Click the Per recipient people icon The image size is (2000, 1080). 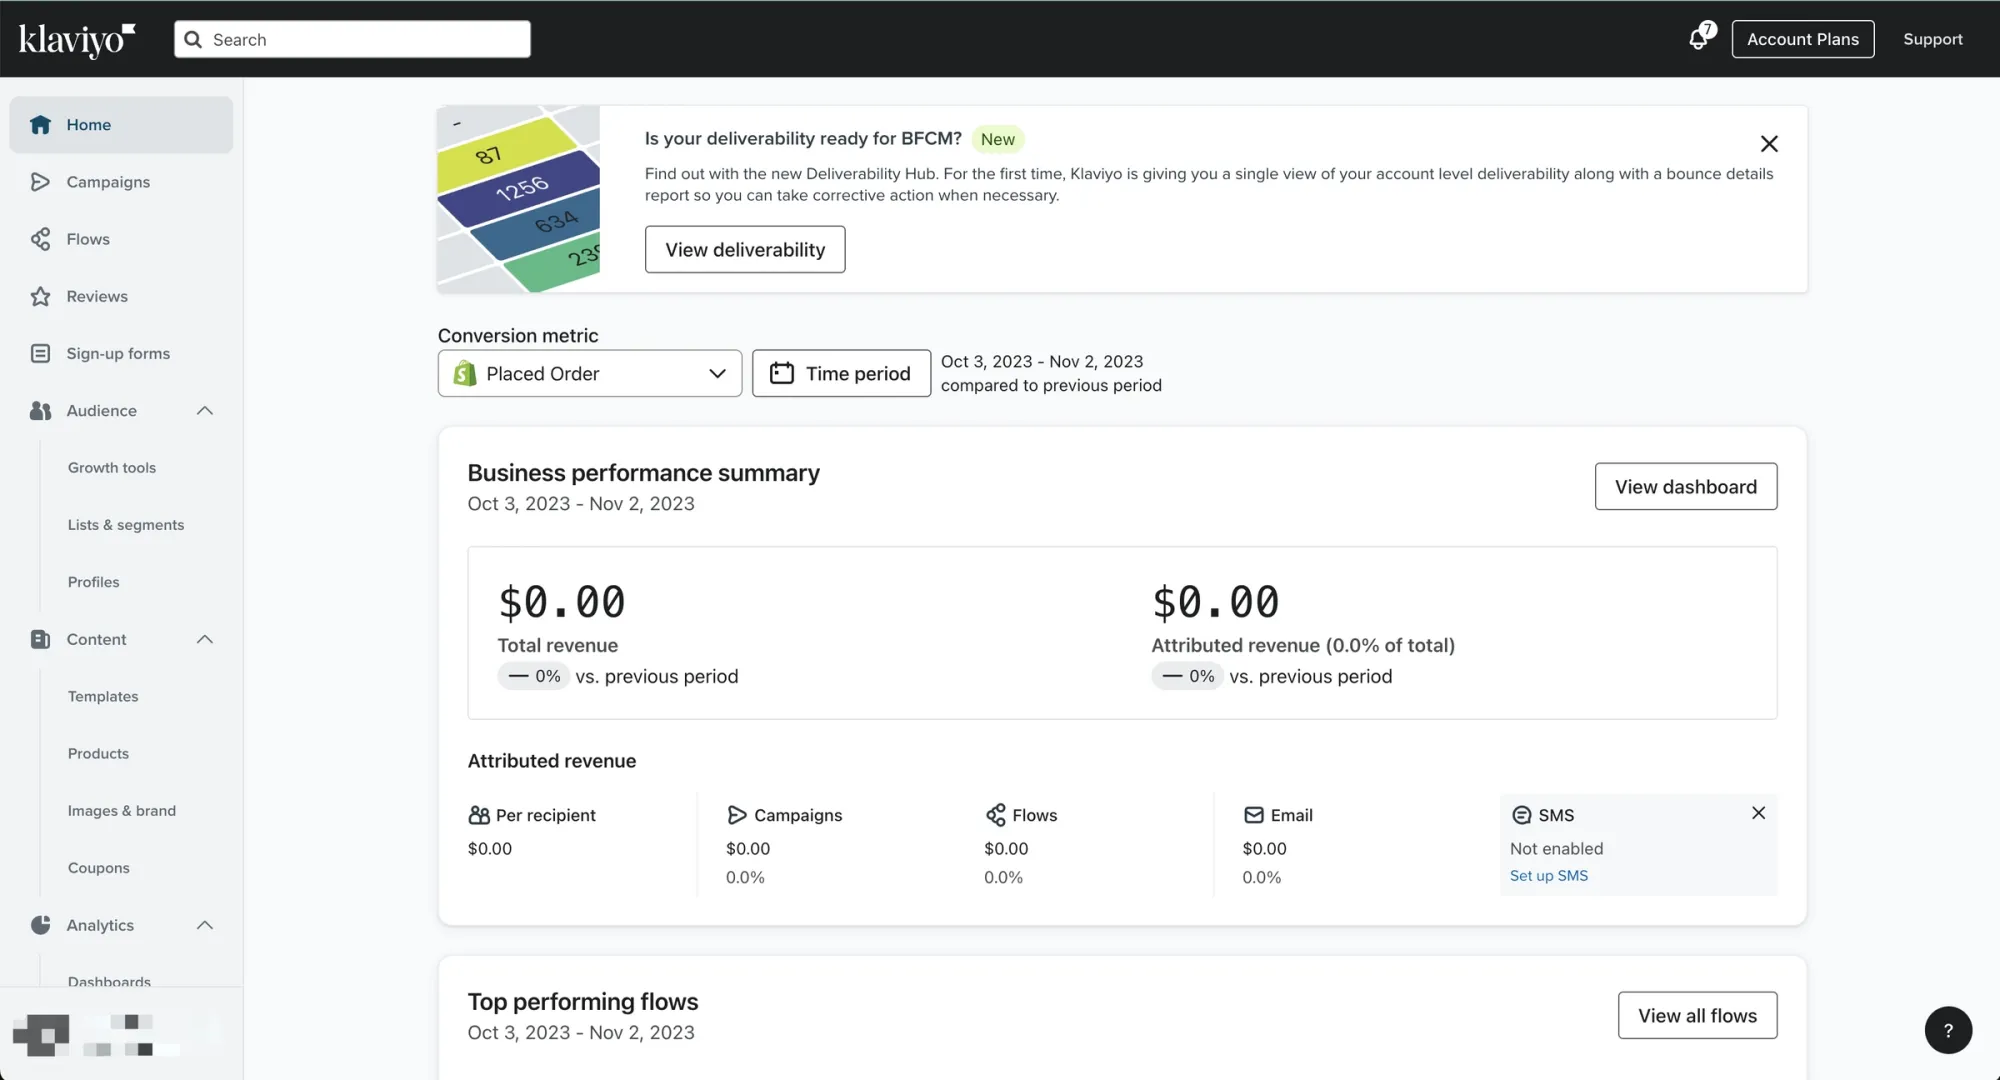point(479,815)
